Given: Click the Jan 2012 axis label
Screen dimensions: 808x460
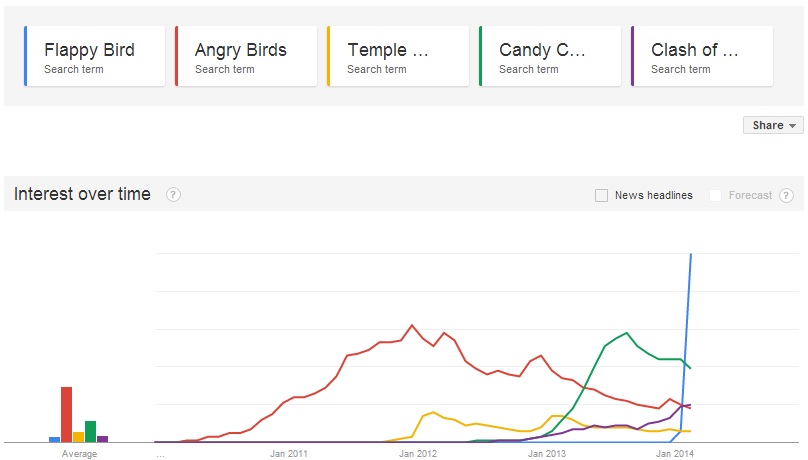Looking at the screenshot, I should (x=418, y=454).
